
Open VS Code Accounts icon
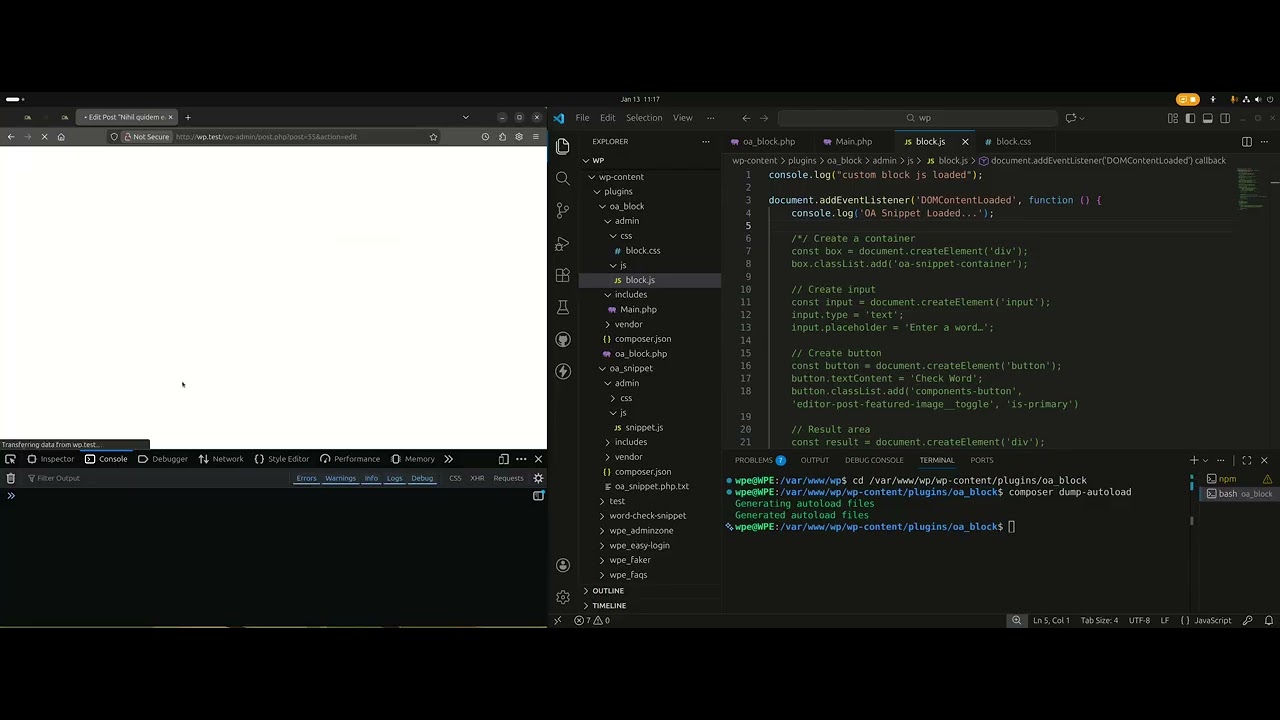point(562,565)
